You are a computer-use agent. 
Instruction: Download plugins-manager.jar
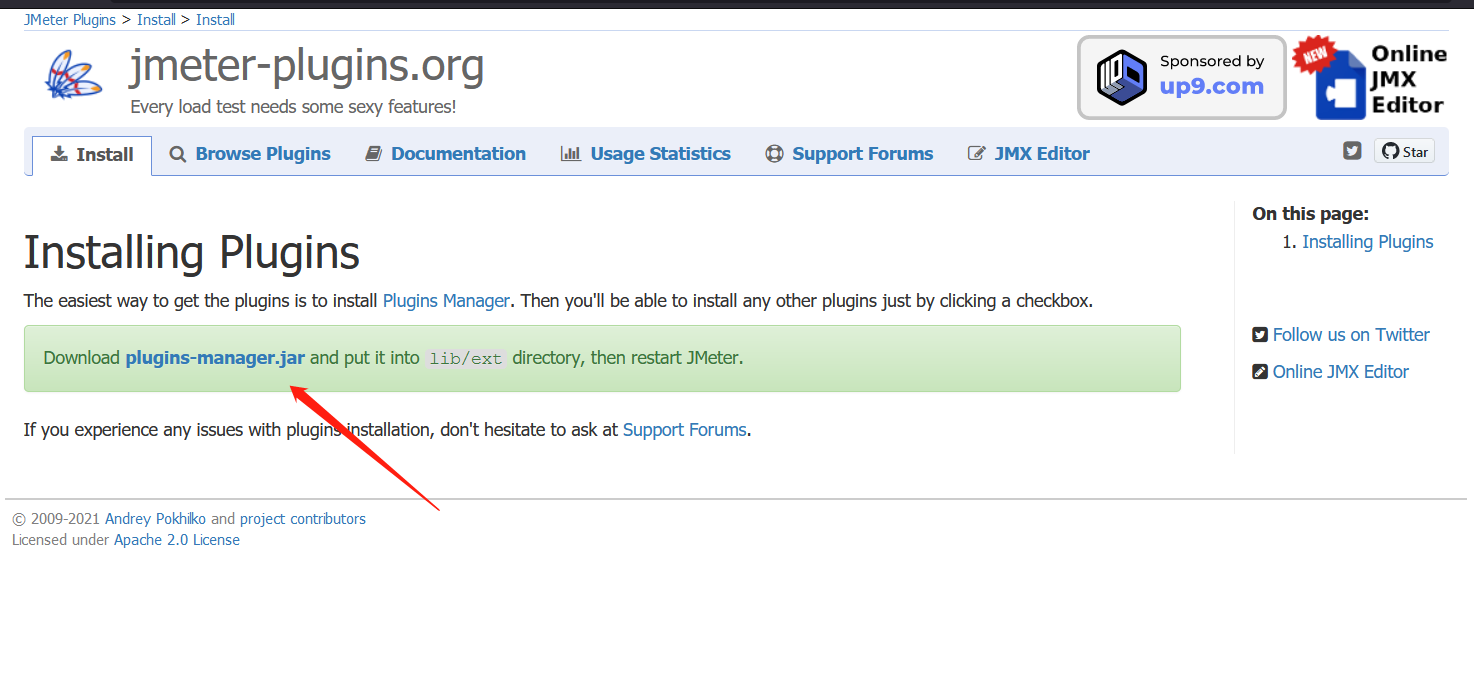pos(215,357)
